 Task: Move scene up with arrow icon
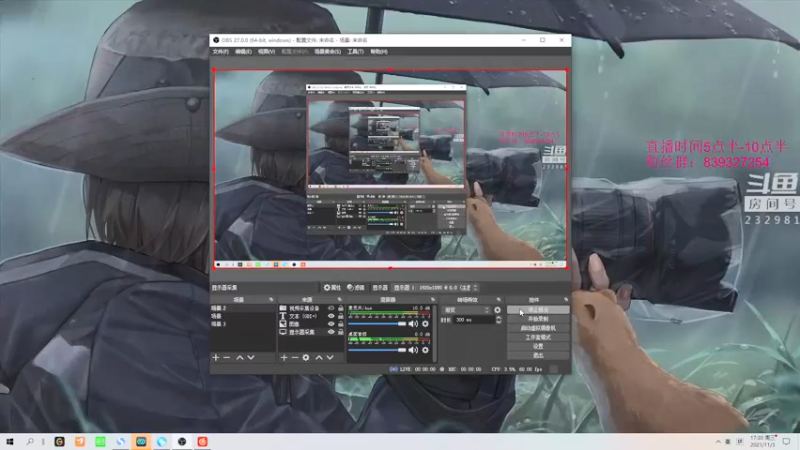240,358
